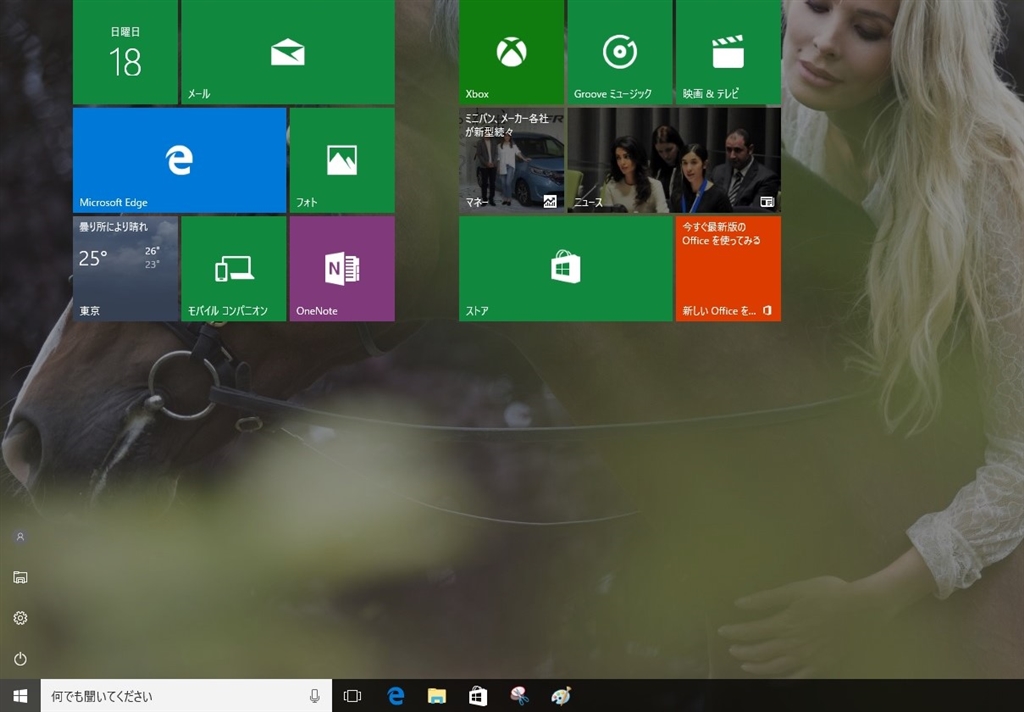Viewport: 1024px width, 712px height.
Task: Open the マネー news tile
Action: coord(511,160)
